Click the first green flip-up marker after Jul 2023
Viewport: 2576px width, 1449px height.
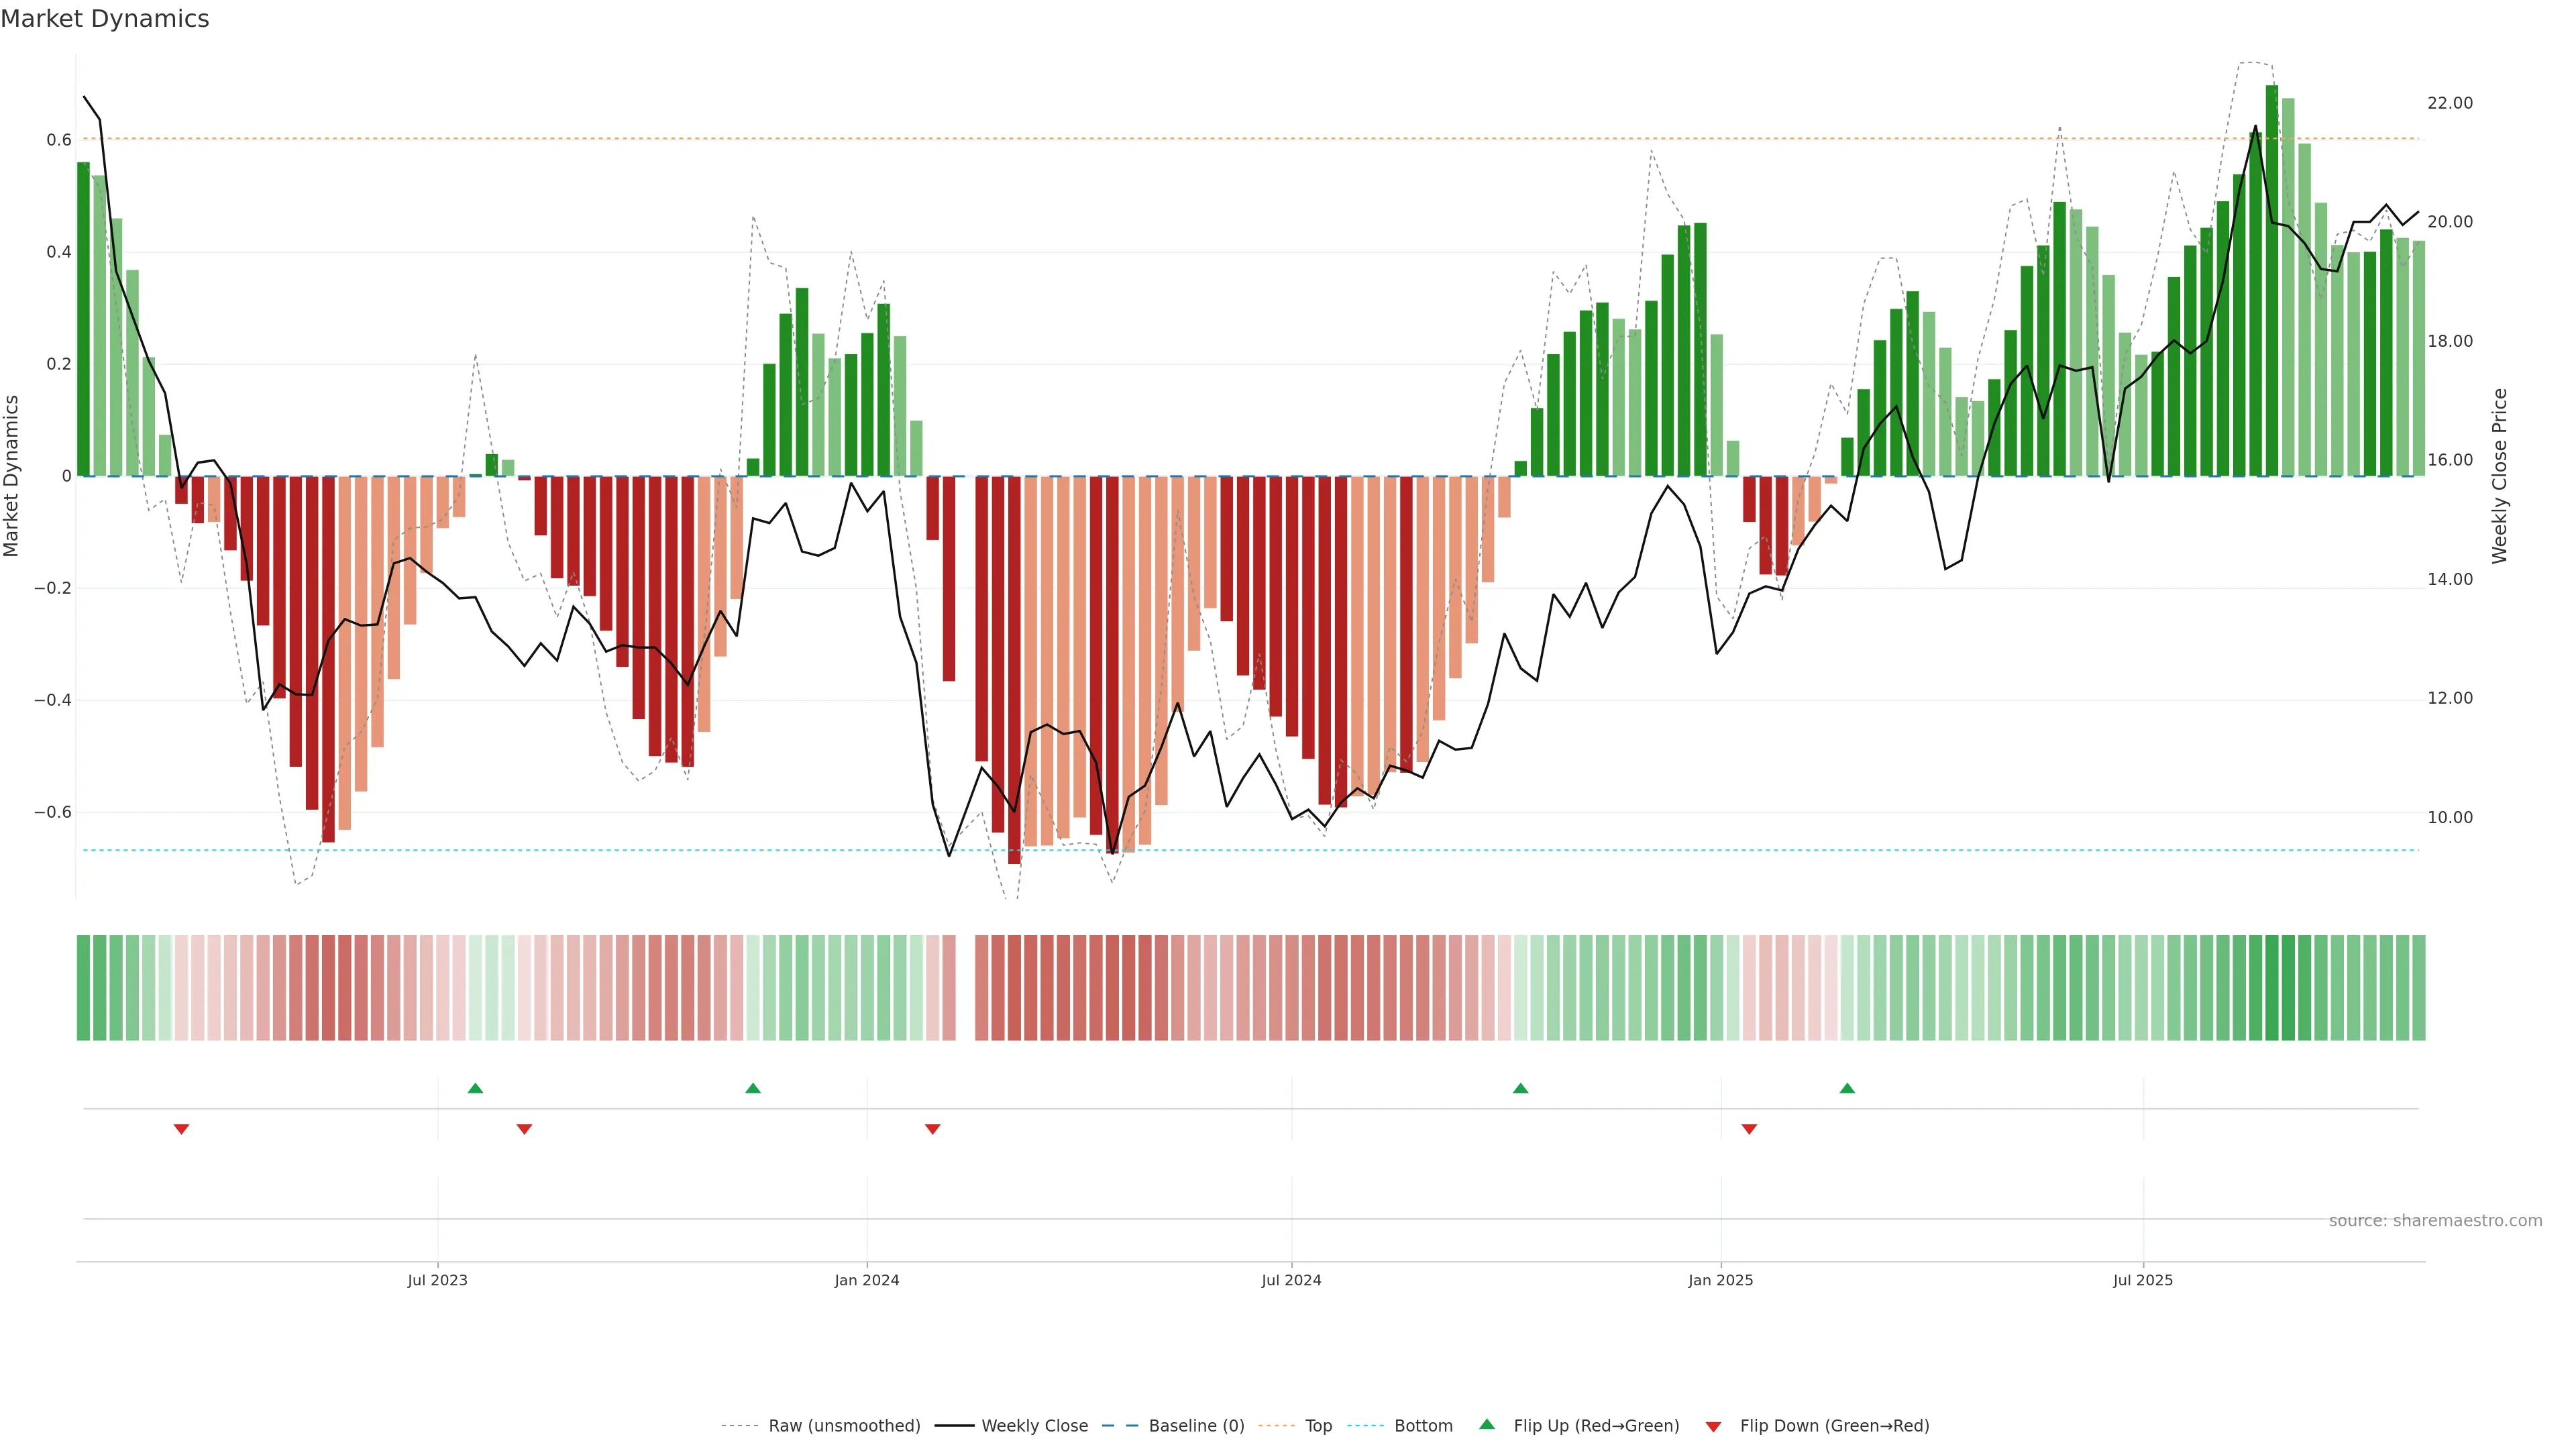475,1088
